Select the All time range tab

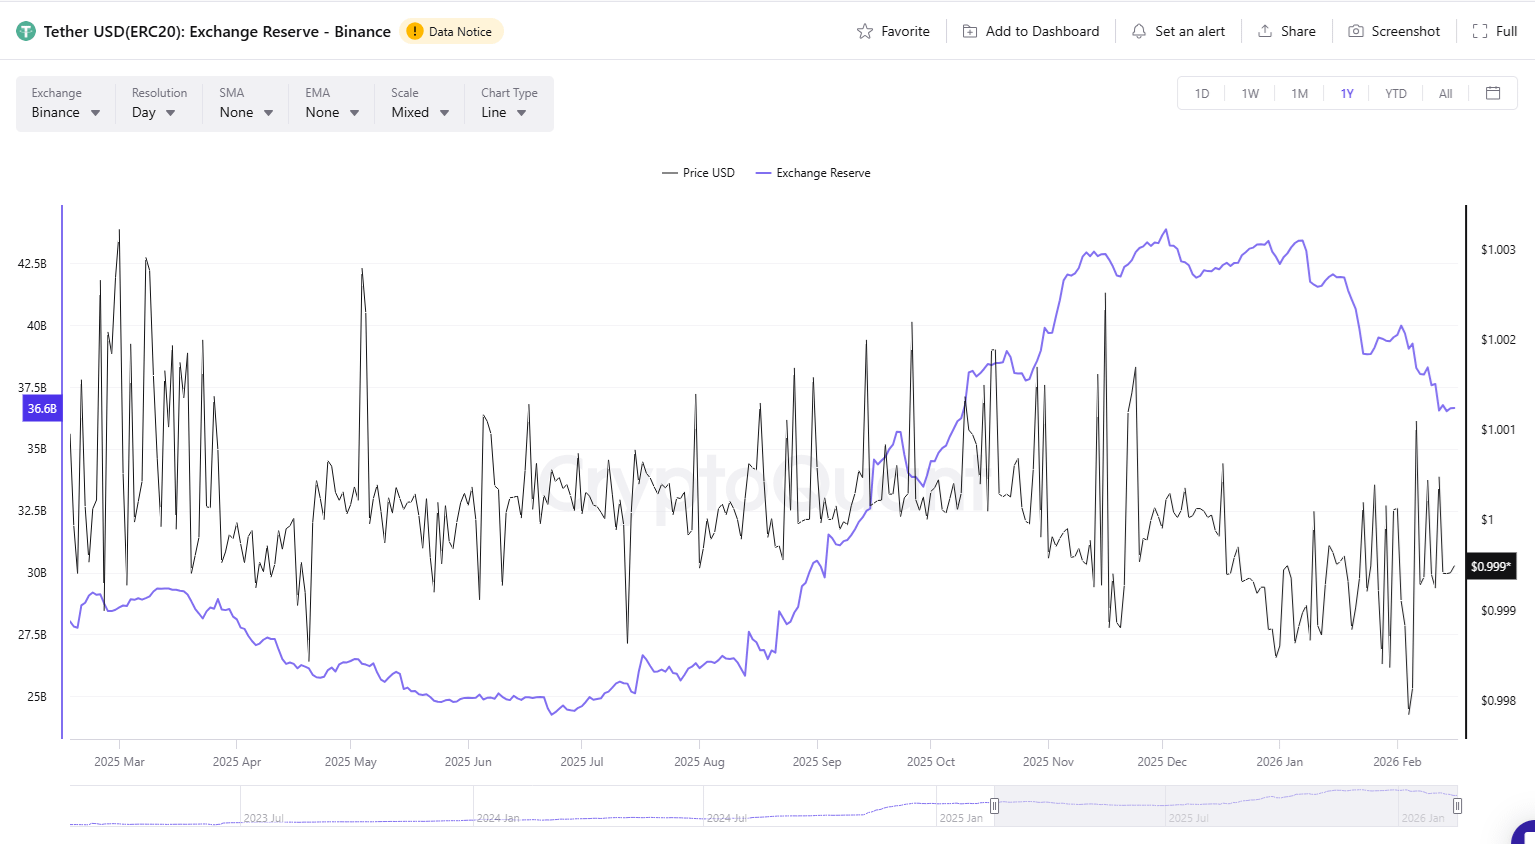[x=1445, y=92]
